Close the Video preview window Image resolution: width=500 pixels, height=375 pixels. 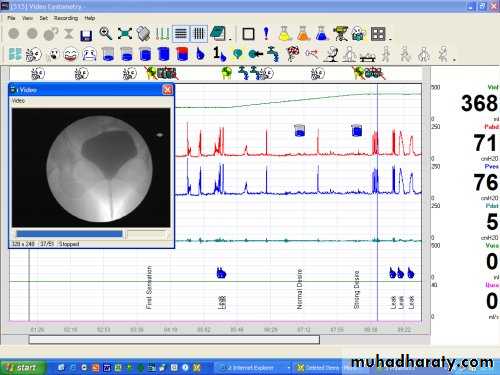tap(167, 90)
